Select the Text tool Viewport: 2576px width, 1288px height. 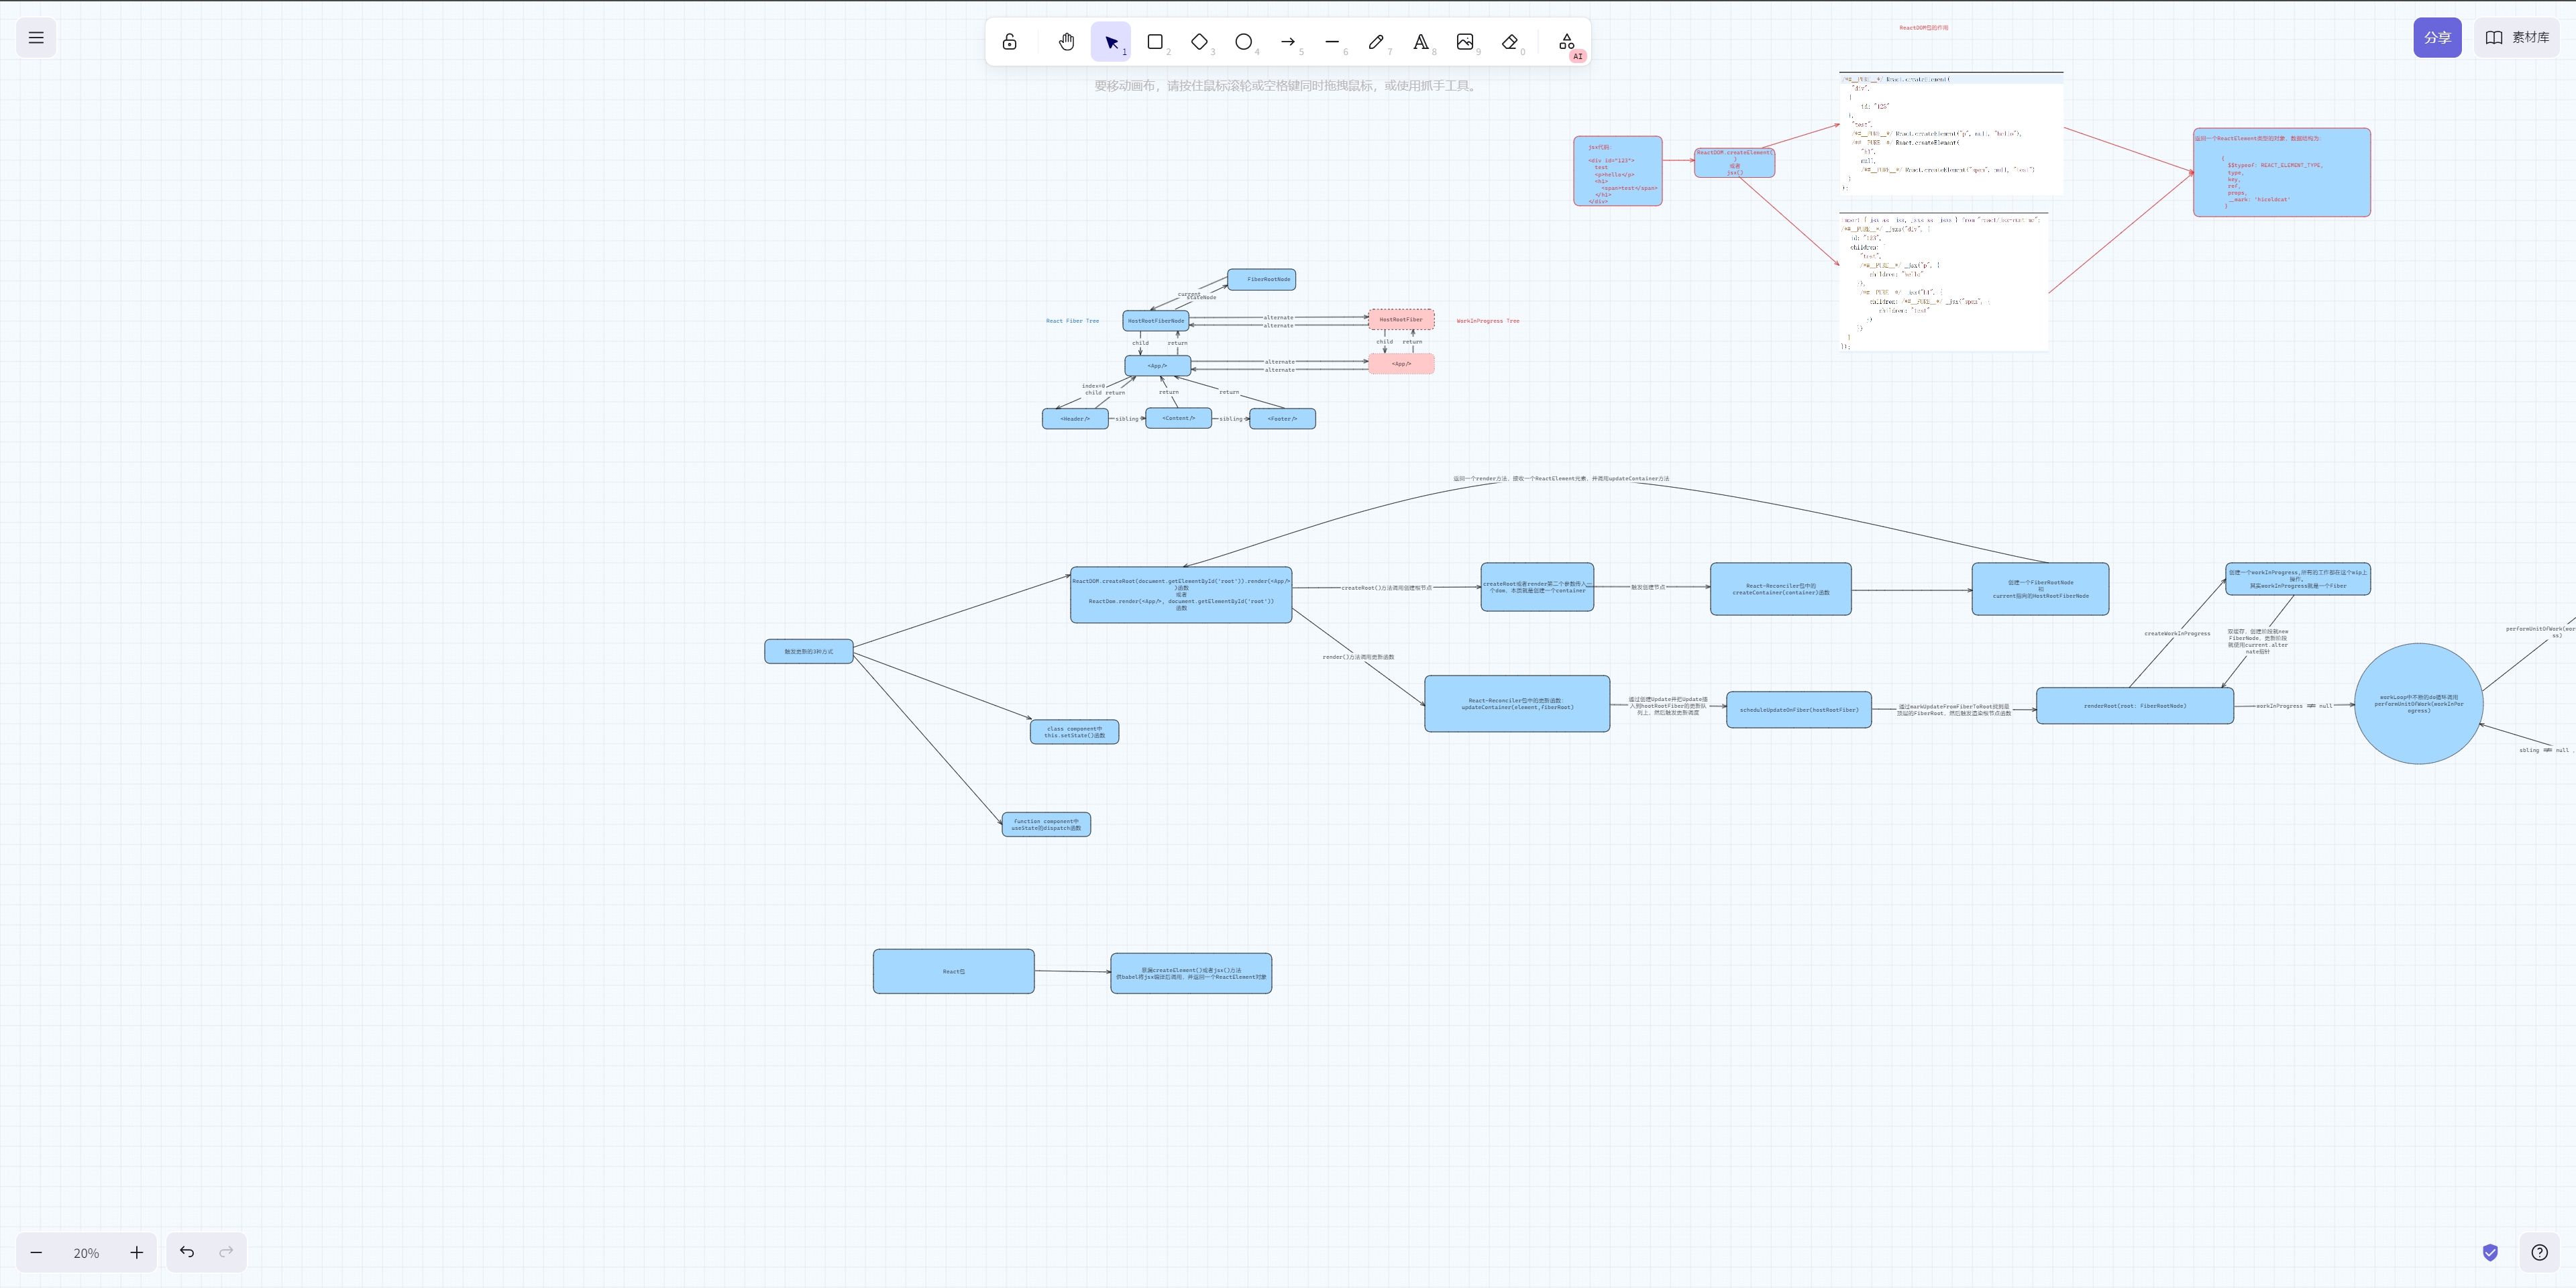pos(1420,42)
